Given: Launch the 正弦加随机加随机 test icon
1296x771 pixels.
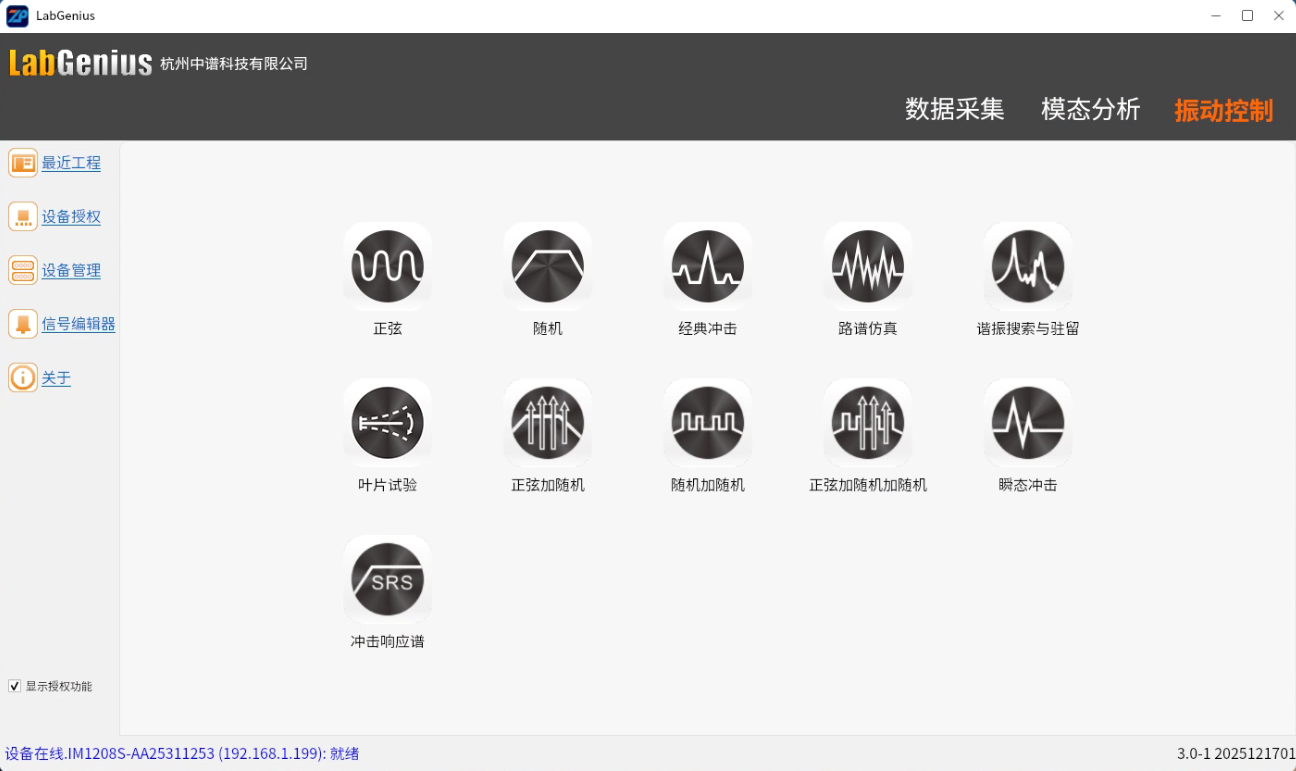Looking at the screenshot, I should tap(867, 423).
